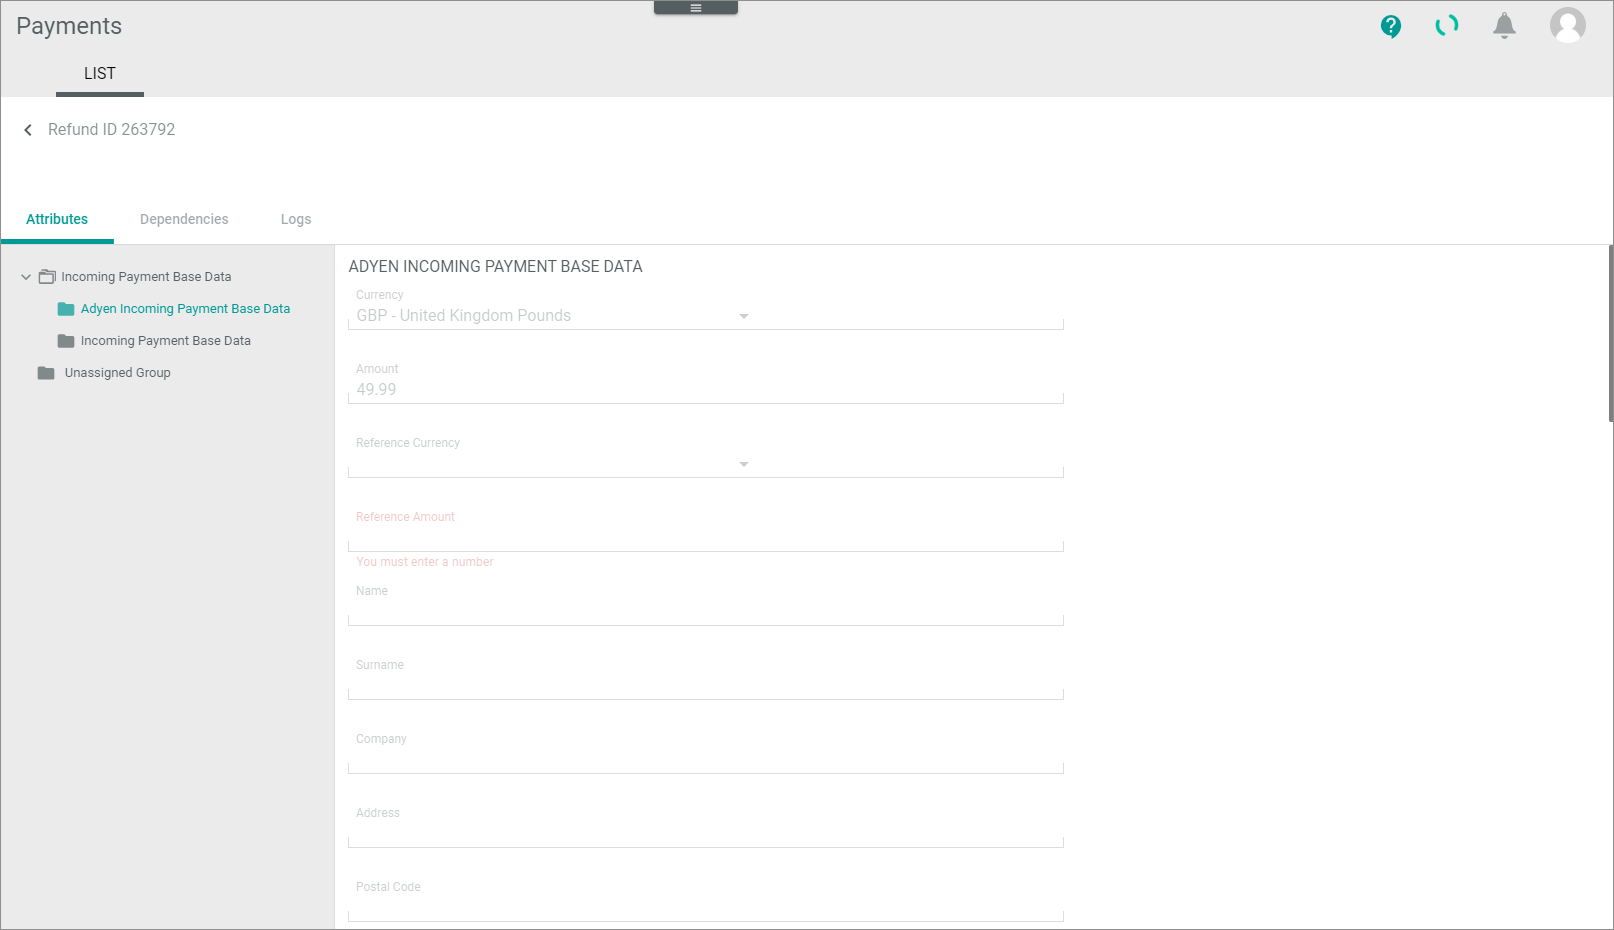Screen dimensions: 1614x930
Task: Select the Adyen Incoming Payment Base Data folder
Action: point(185,309)
